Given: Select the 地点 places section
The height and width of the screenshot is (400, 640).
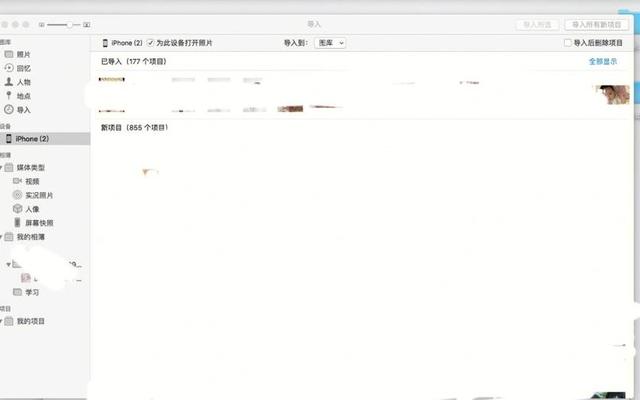Looking at the screenshot, I should (23, 96).
